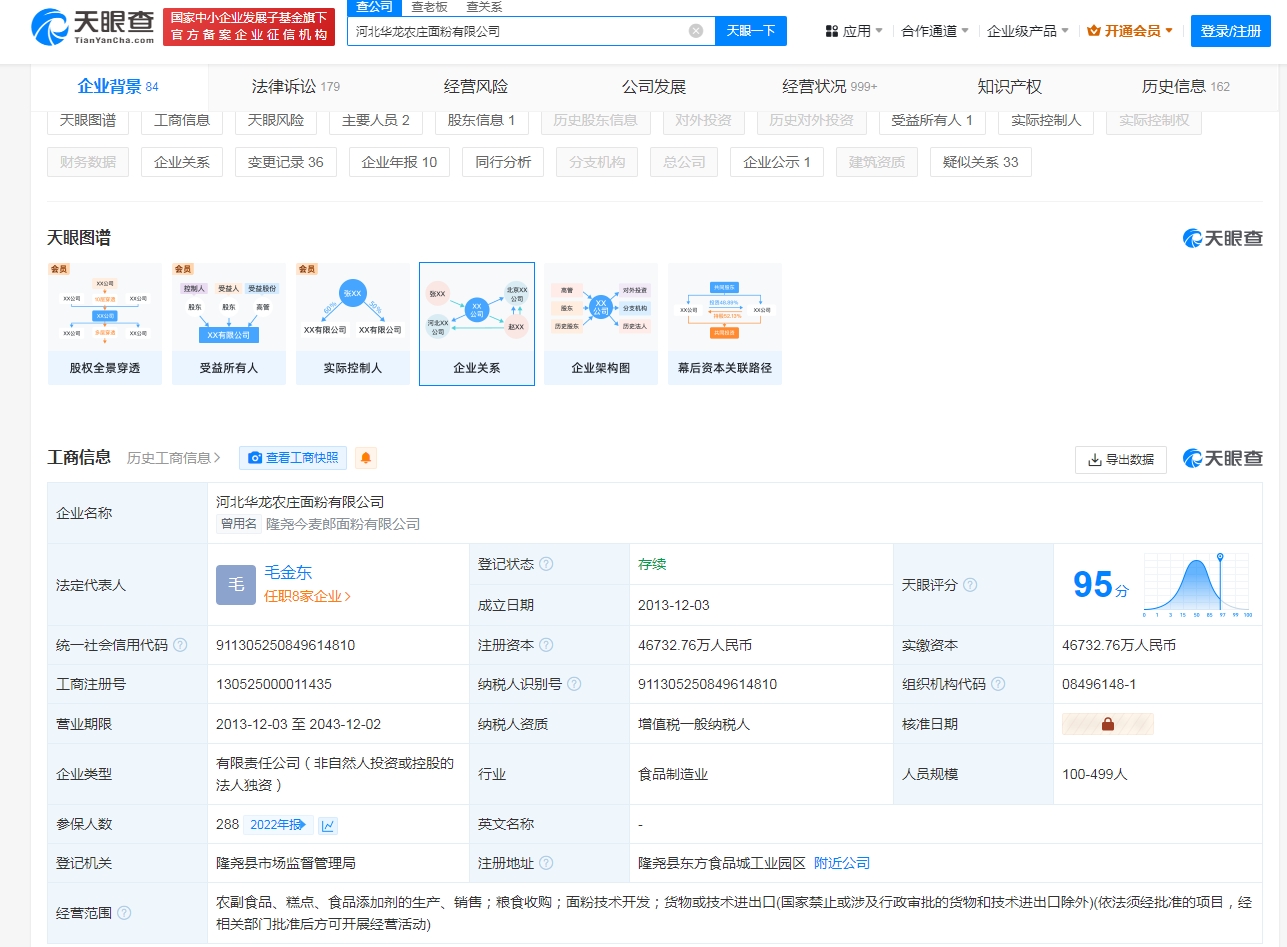This screenshot has height=947, width=1287.
Task: Open the 企业背景 tab
Action: click(118, 87)
